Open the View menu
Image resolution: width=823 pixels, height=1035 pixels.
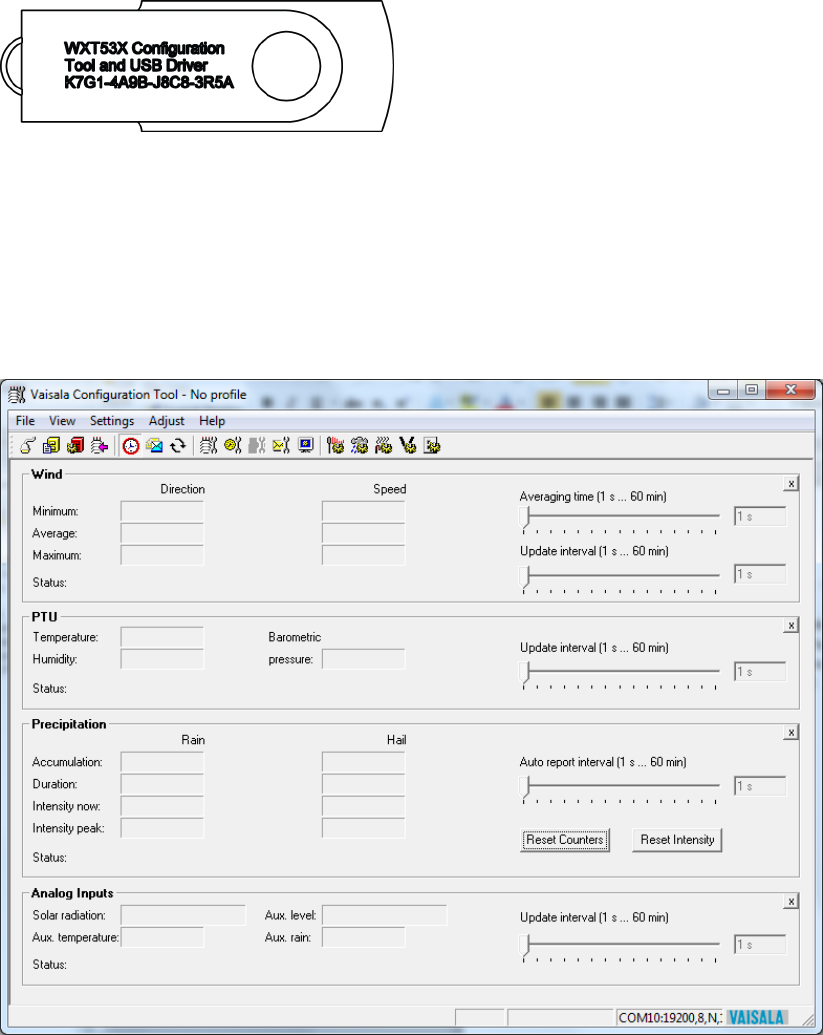(62, 420)
